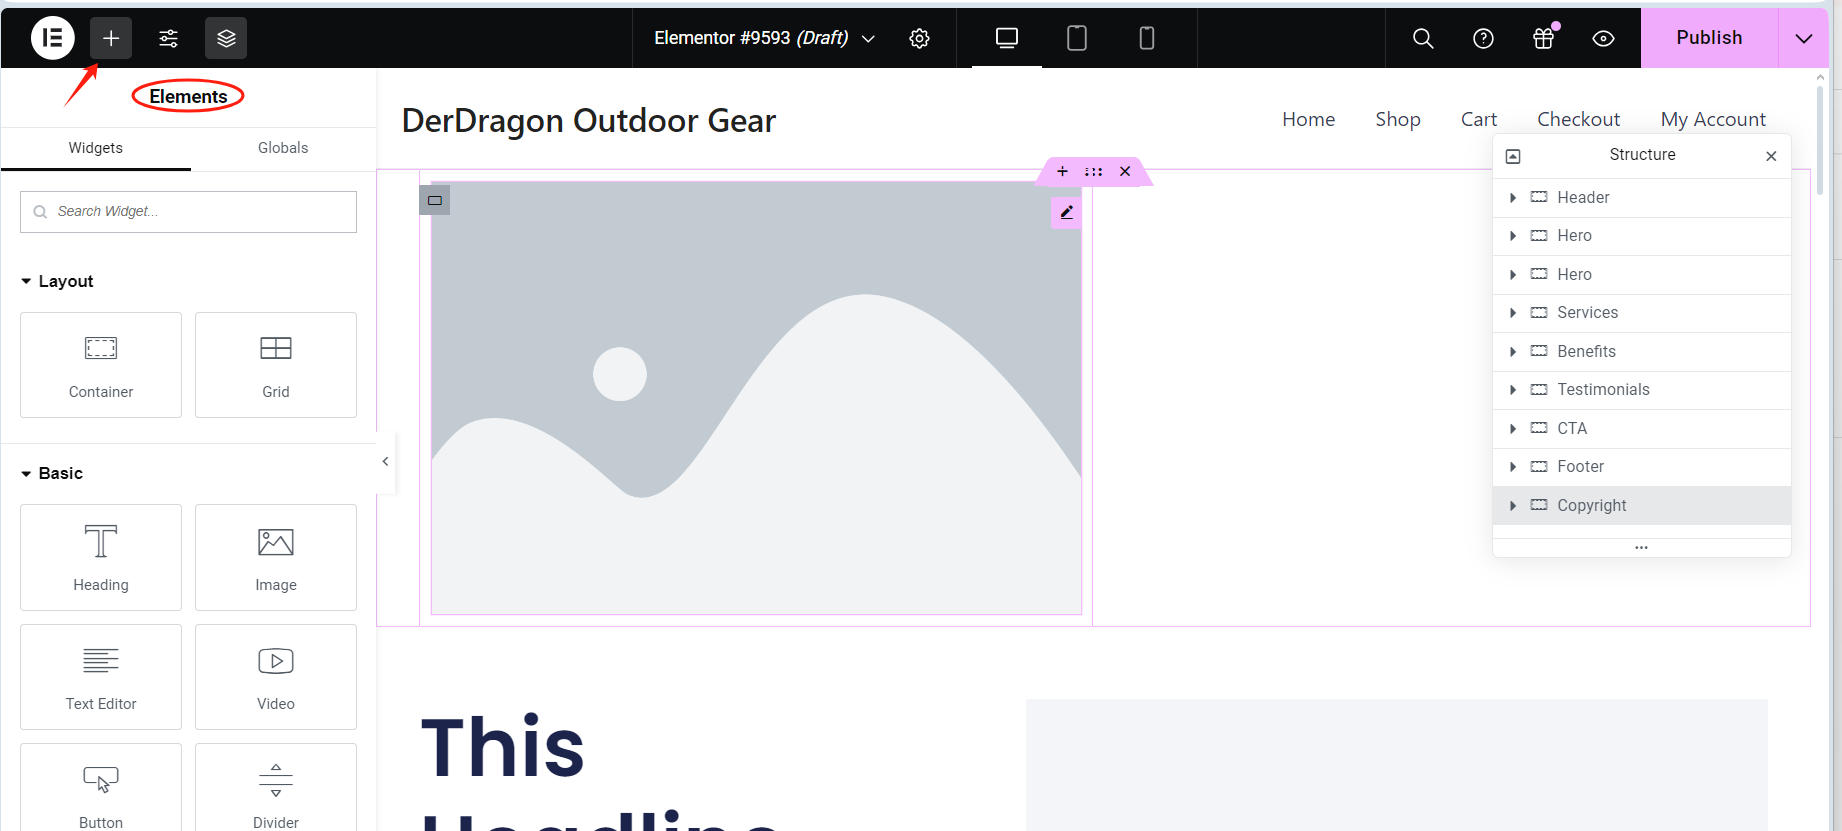Open the What's New gift icon

click(x=1543, y=38)
